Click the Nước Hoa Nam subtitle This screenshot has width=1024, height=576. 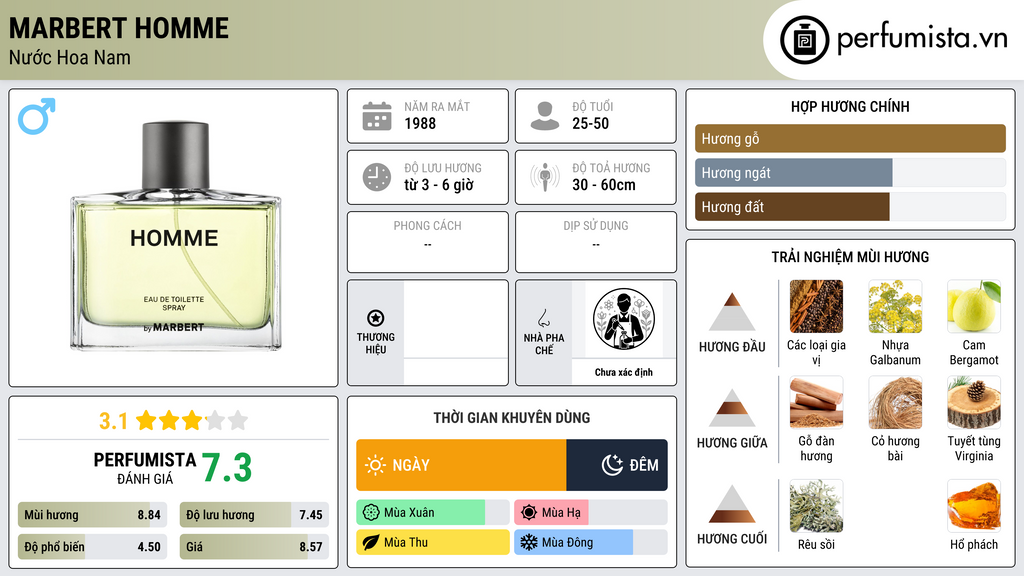(70, 57)
